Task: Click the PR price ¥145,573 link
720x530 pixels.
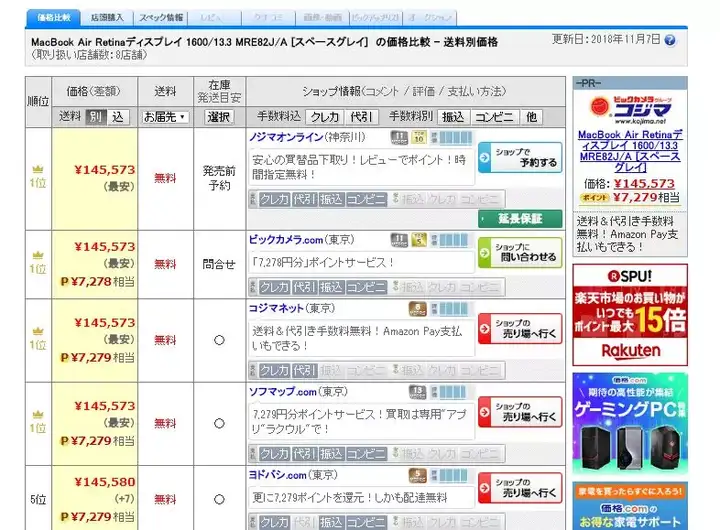Action: [x=644, y=184]
